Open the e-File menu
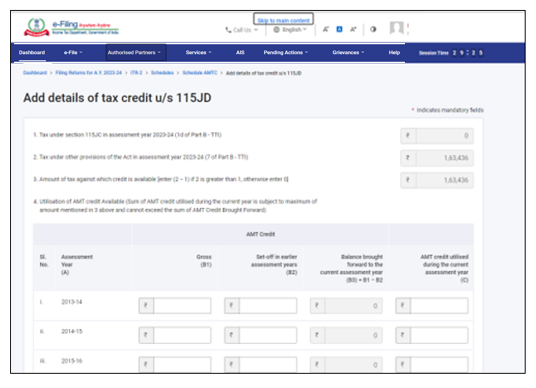The image size is (536, 388). (73, 52)
